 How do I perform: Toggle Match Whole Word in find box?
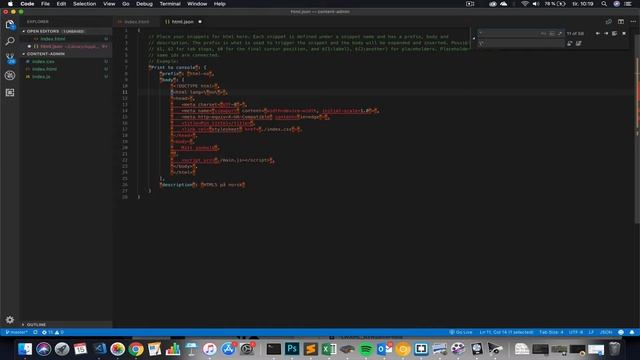551,33
